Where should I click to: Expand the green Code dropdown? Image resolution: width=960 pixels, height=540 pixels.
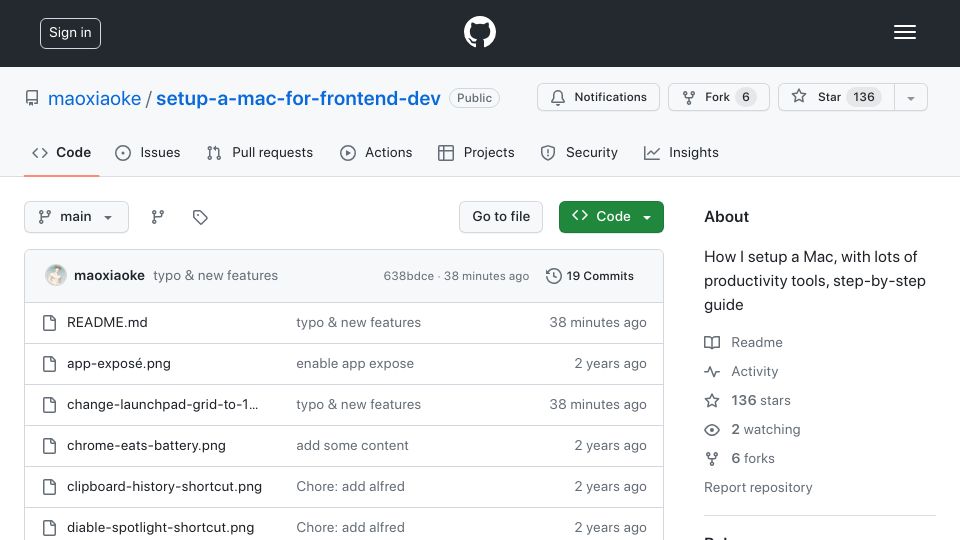click(x=611, y=217)
